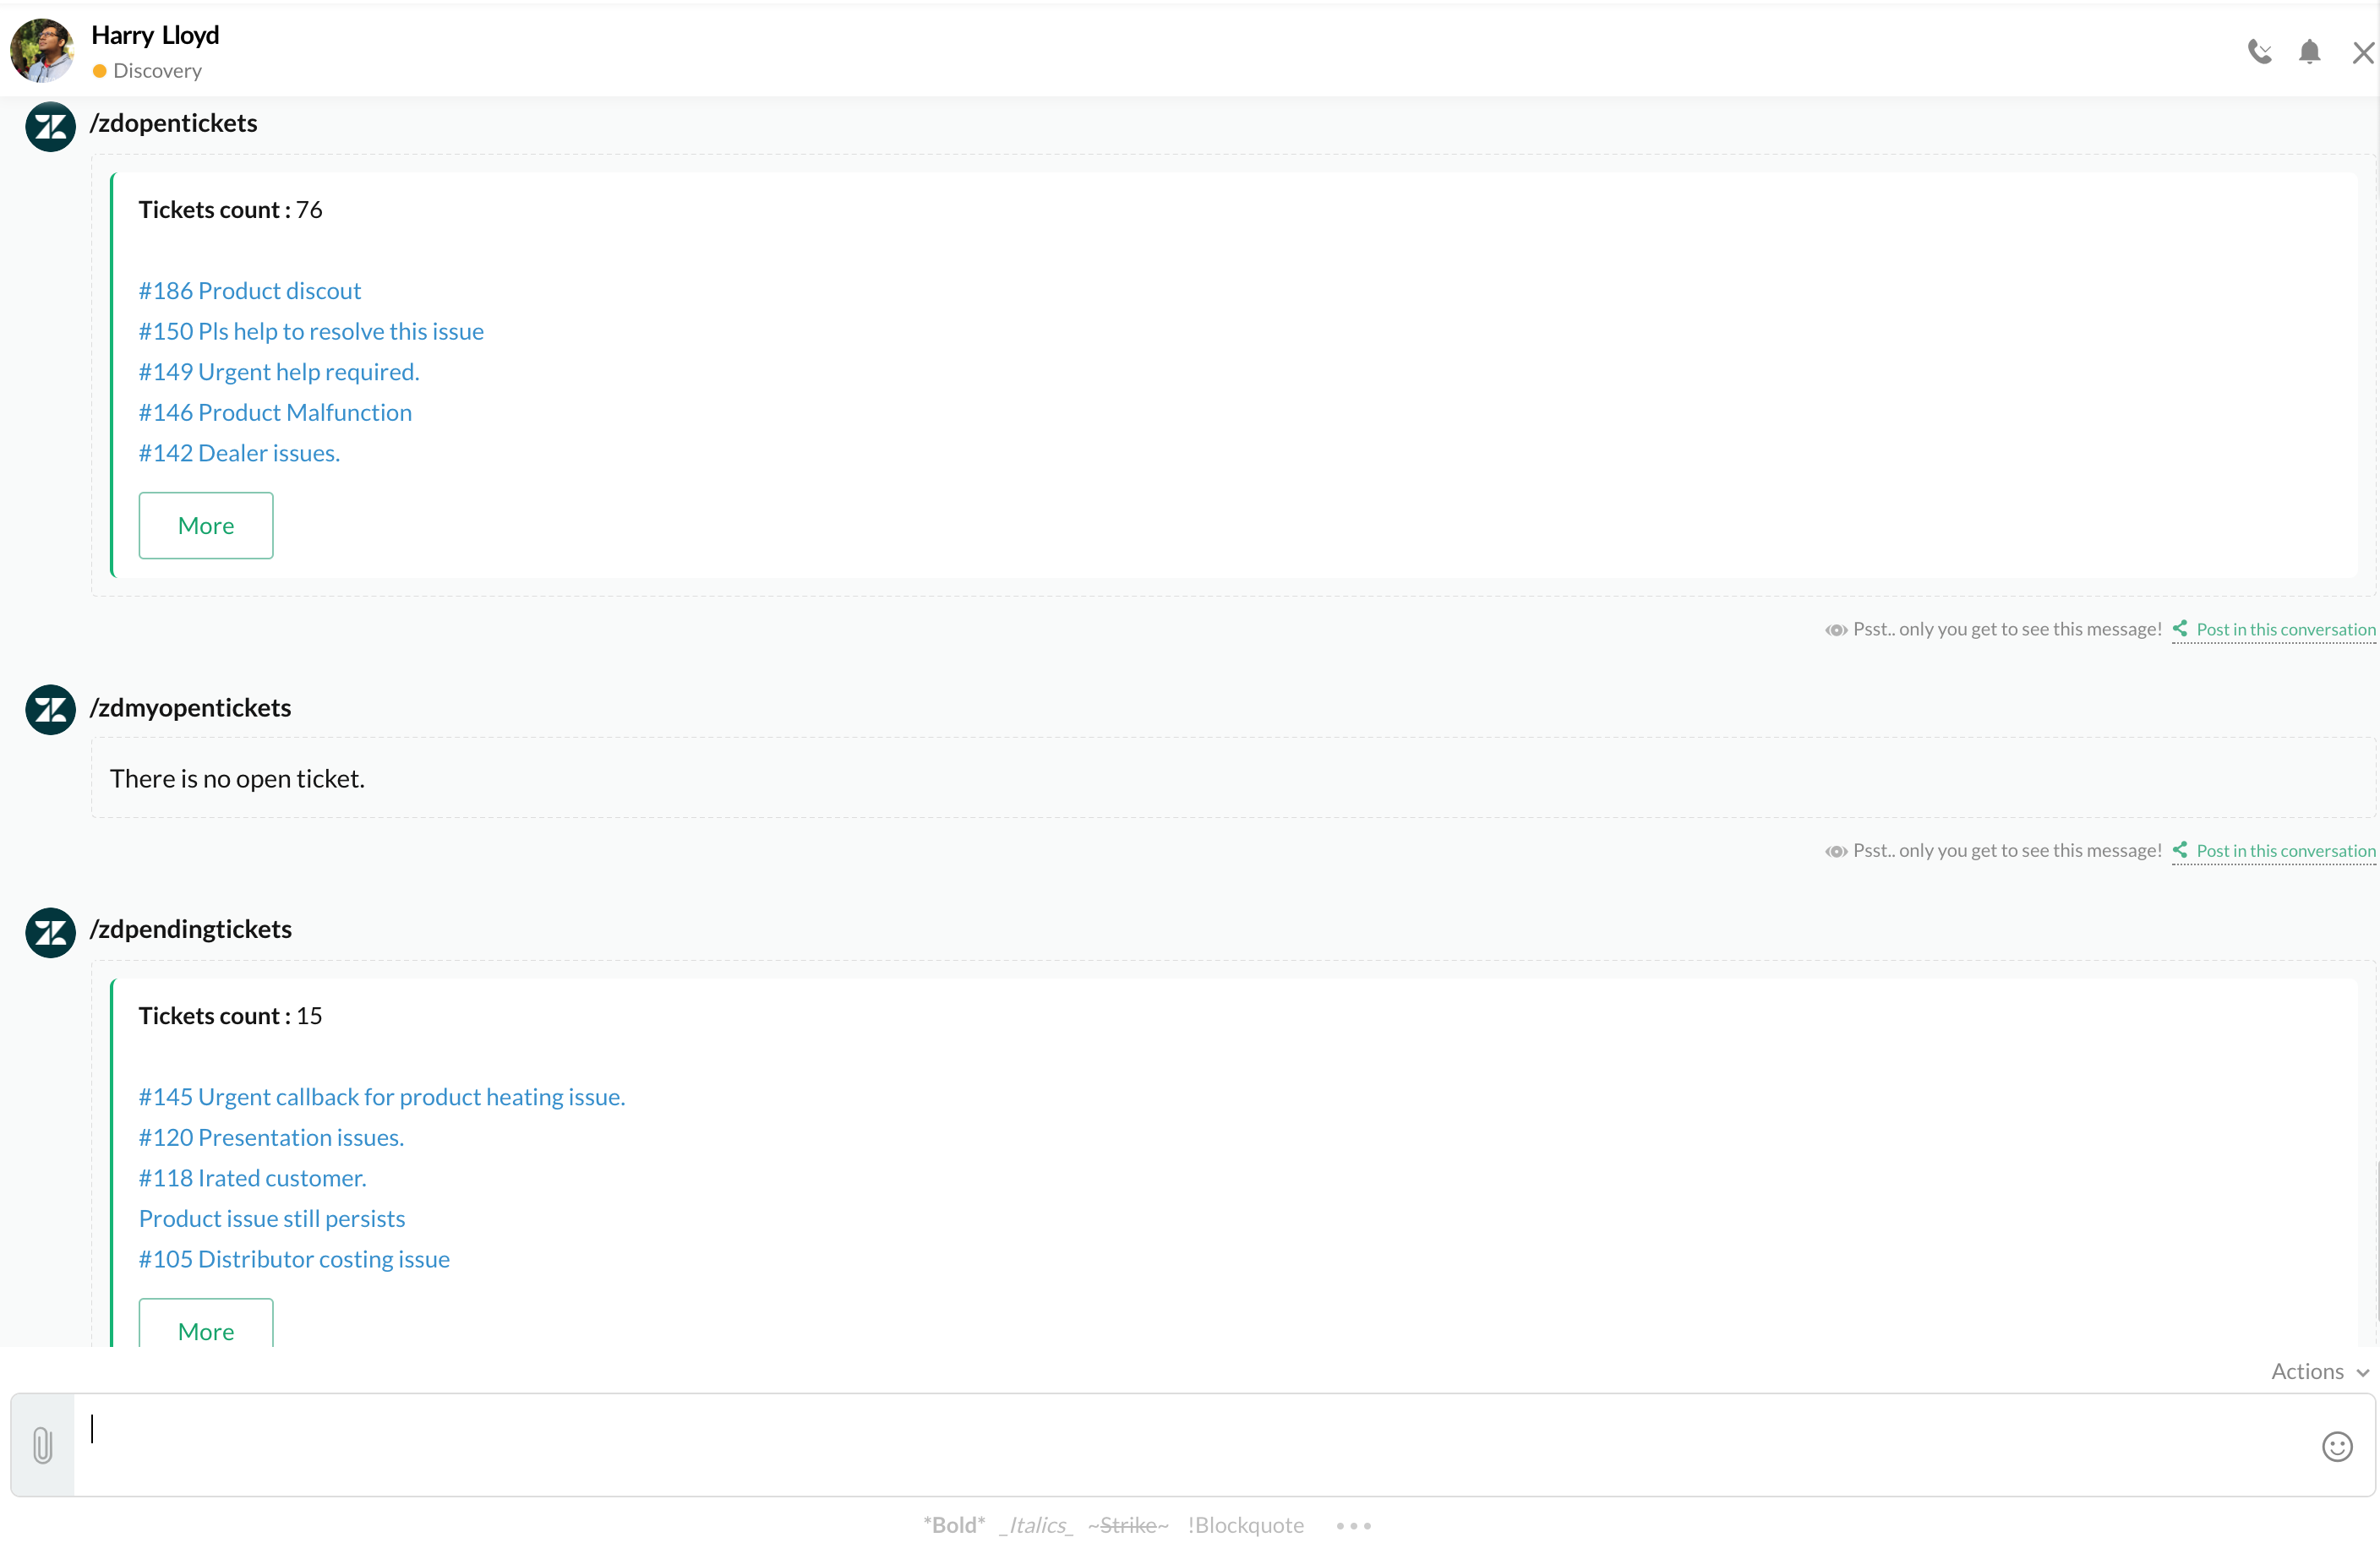Screen dimensions: 2380x1543
Task: Close the Harry Lloyd chat window
Action: (x=2363, y=52)
